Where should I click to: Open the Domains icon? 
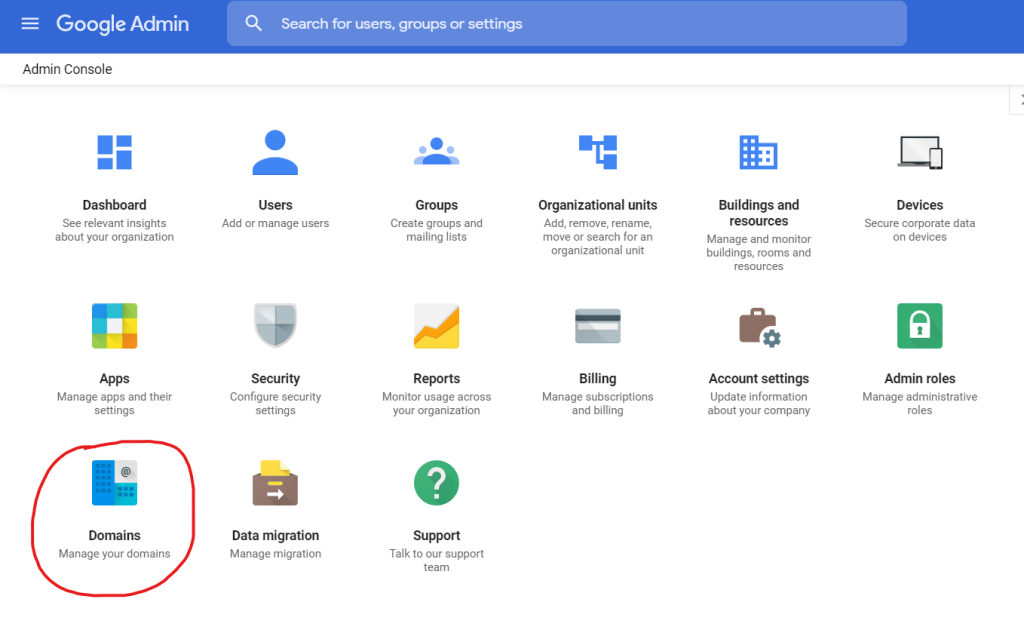[x=114, y=483]
